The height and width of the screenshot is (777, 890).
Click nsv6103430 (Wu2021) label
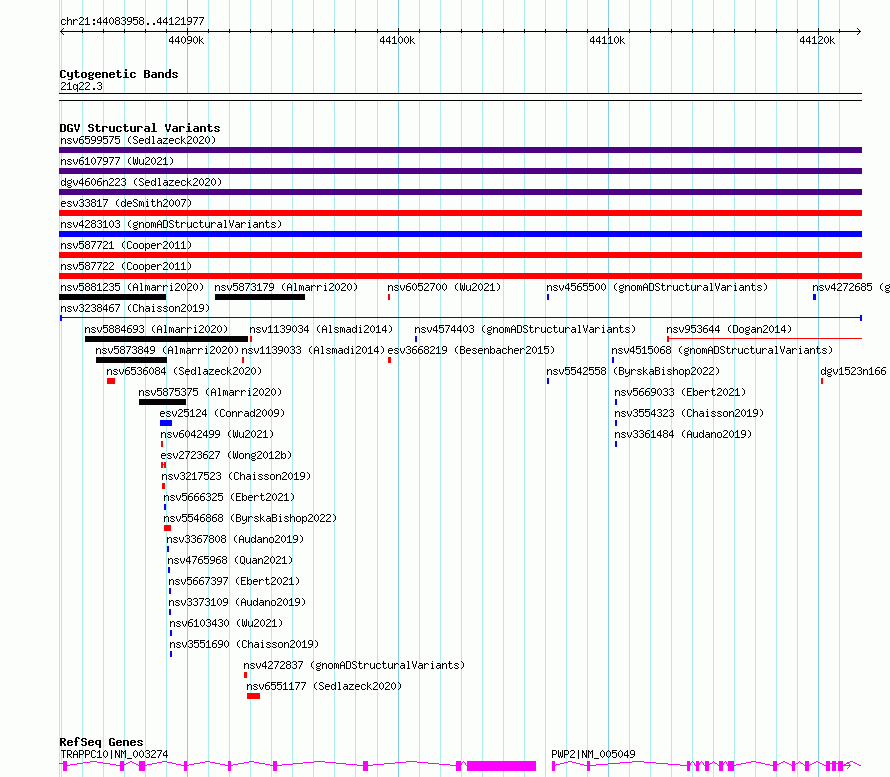coord(226,623)
